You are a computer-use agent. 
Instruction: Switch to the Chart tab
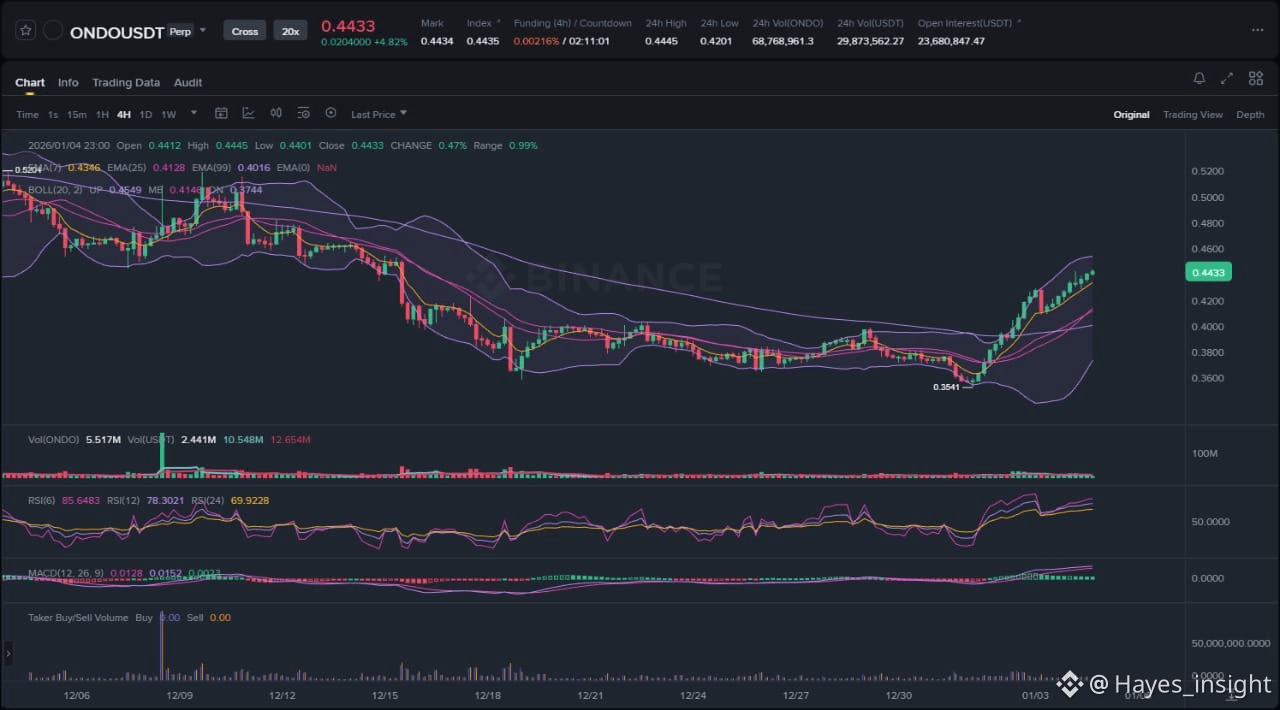pos(30,83)
